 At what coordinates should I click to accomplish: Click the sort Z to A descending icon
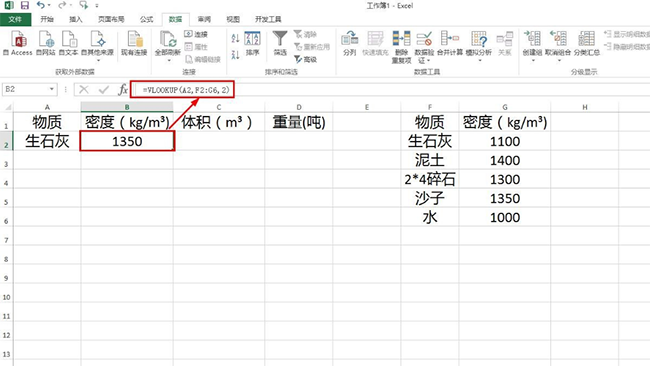pyautogui.click(x=235, y=54)
